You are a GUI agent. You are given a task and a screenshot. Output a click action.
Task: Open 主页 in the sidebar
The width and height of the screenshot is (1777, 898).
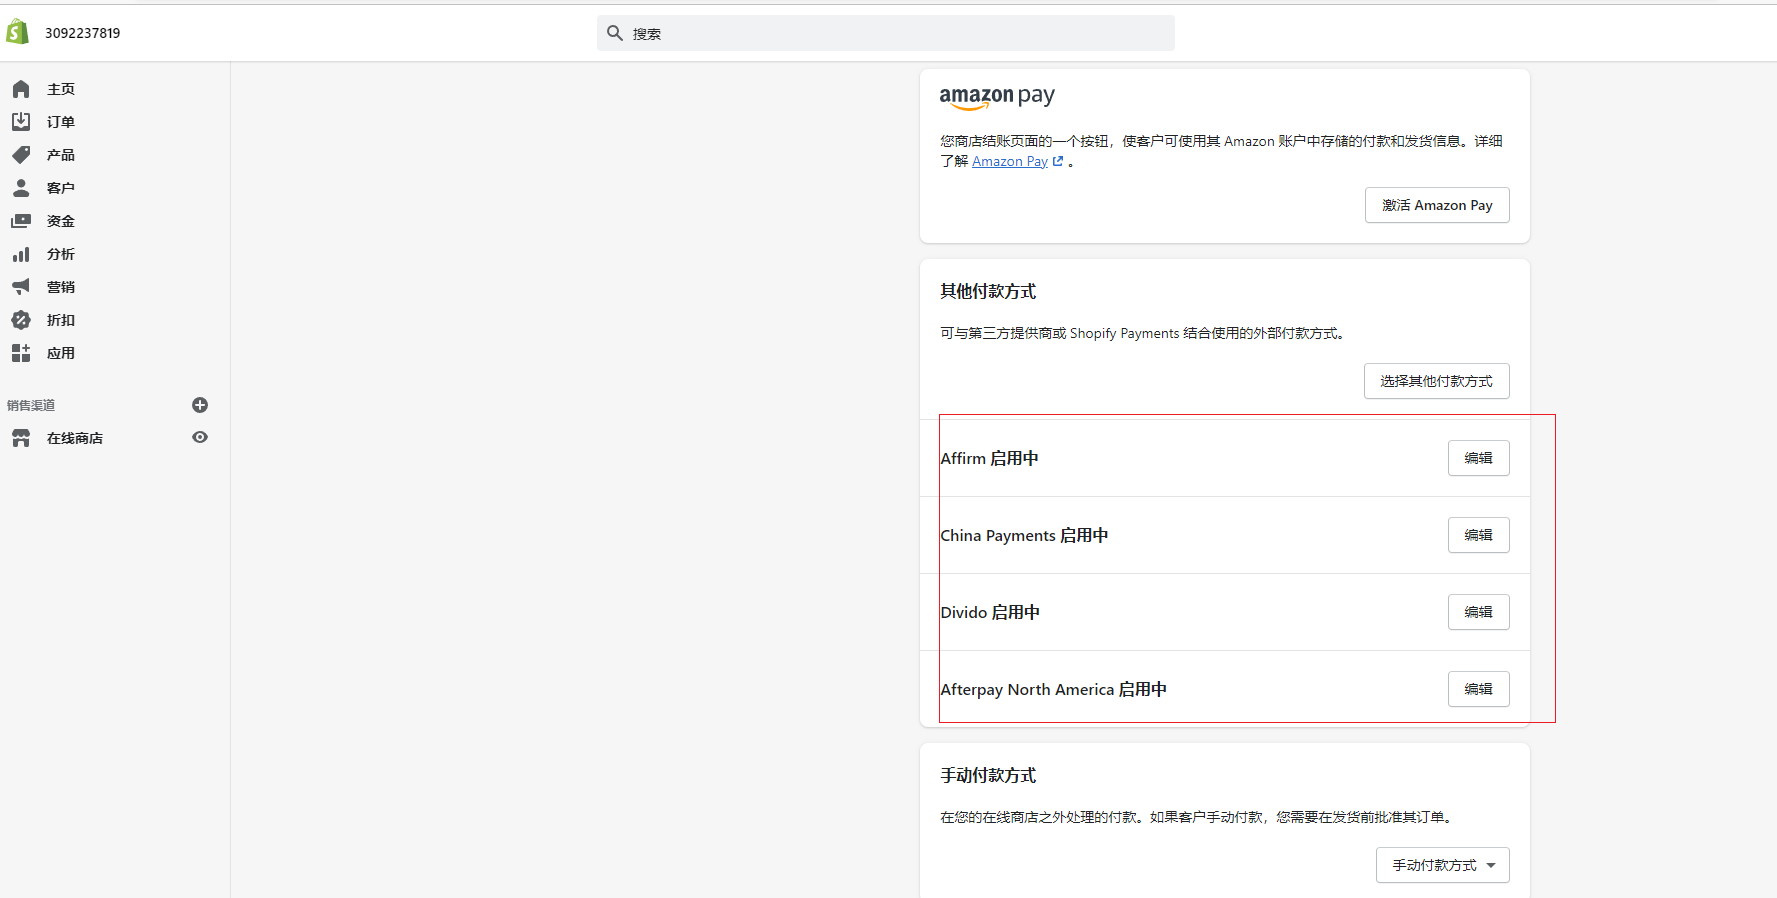[61, 89]
